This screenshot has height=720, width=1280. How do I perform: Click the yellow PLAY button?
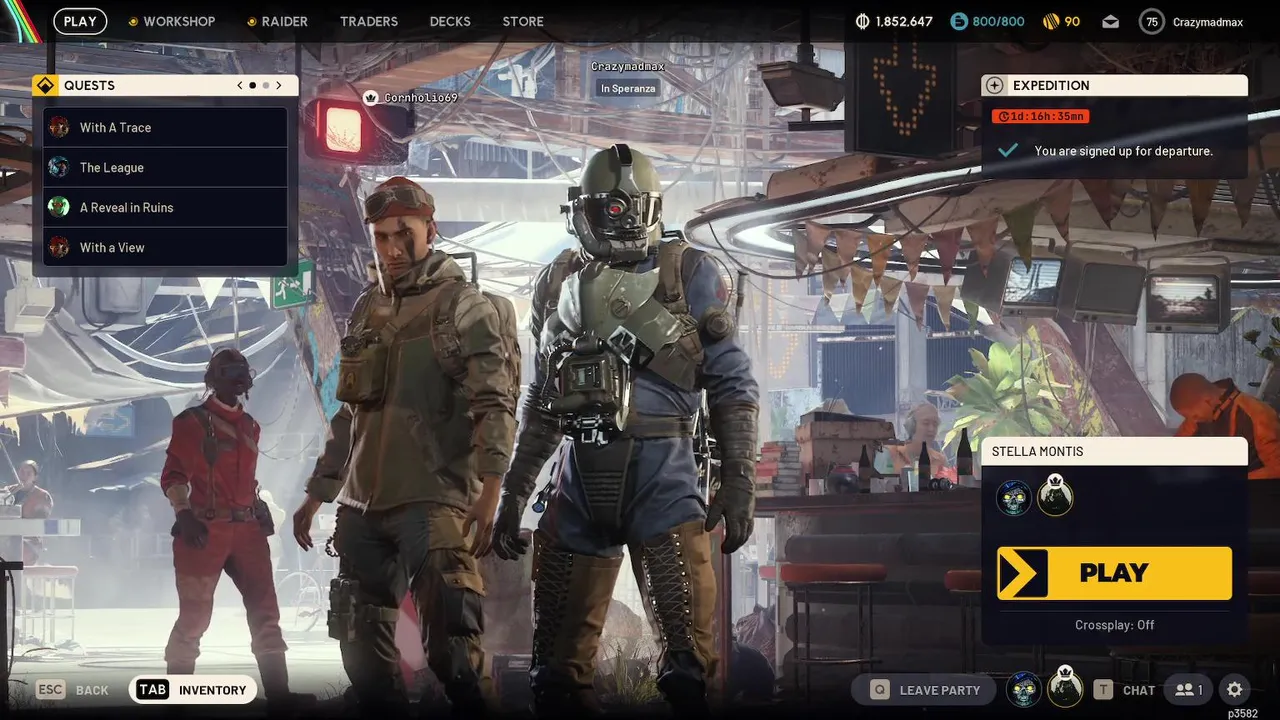point(1114,573)
